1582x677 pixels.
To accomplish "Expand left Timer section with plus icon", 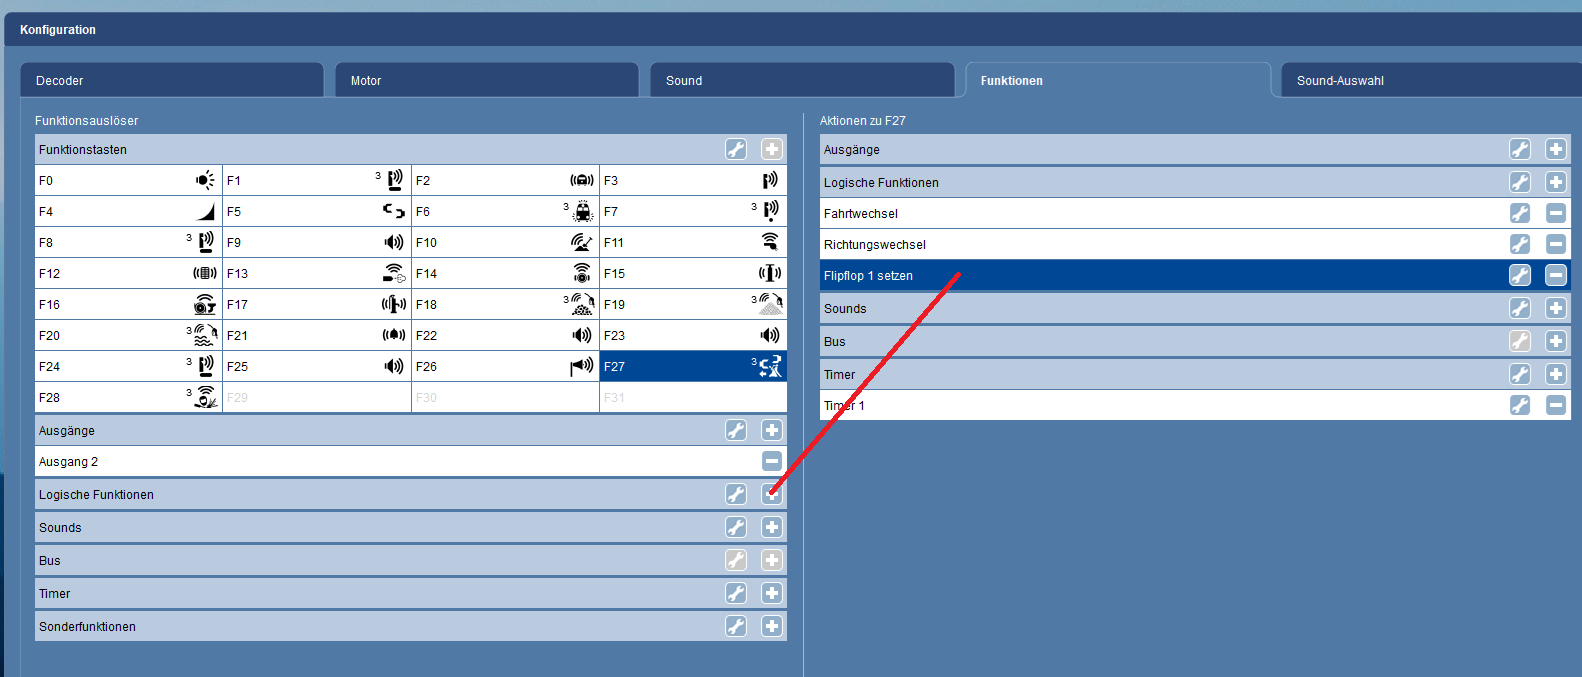I will pos(772,593).
